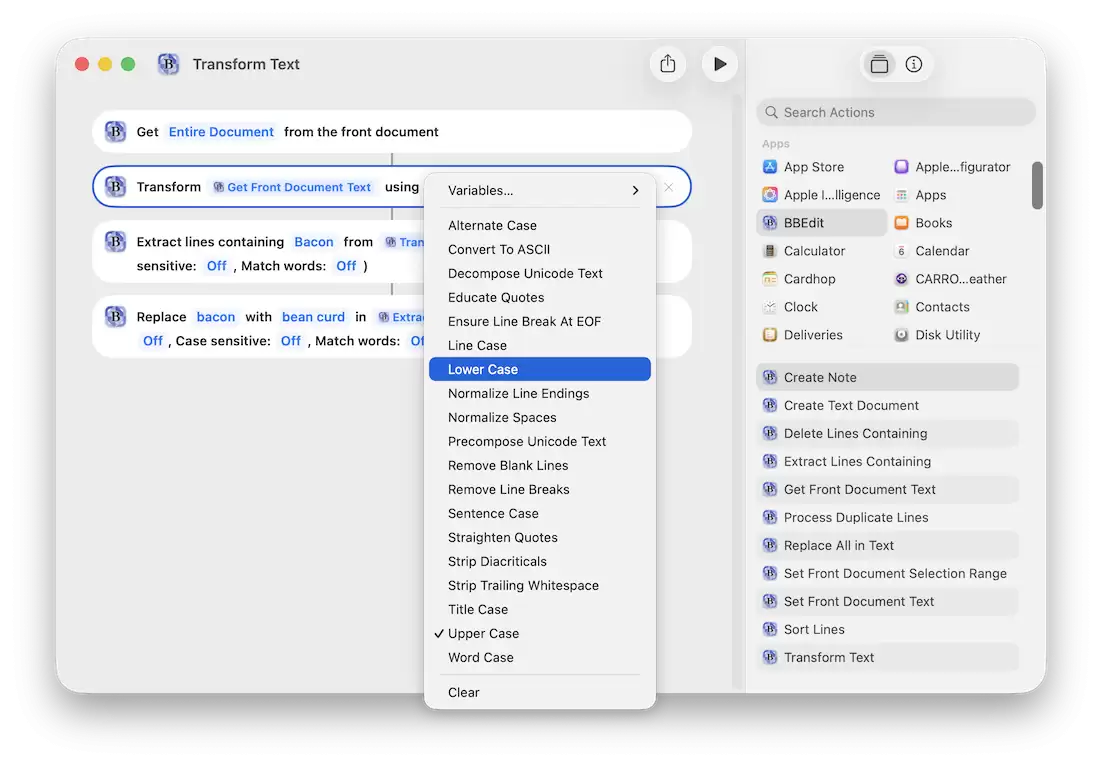Edit the bean curd replacement field
The image size is (1102, 767).
[x=313, y=317]
